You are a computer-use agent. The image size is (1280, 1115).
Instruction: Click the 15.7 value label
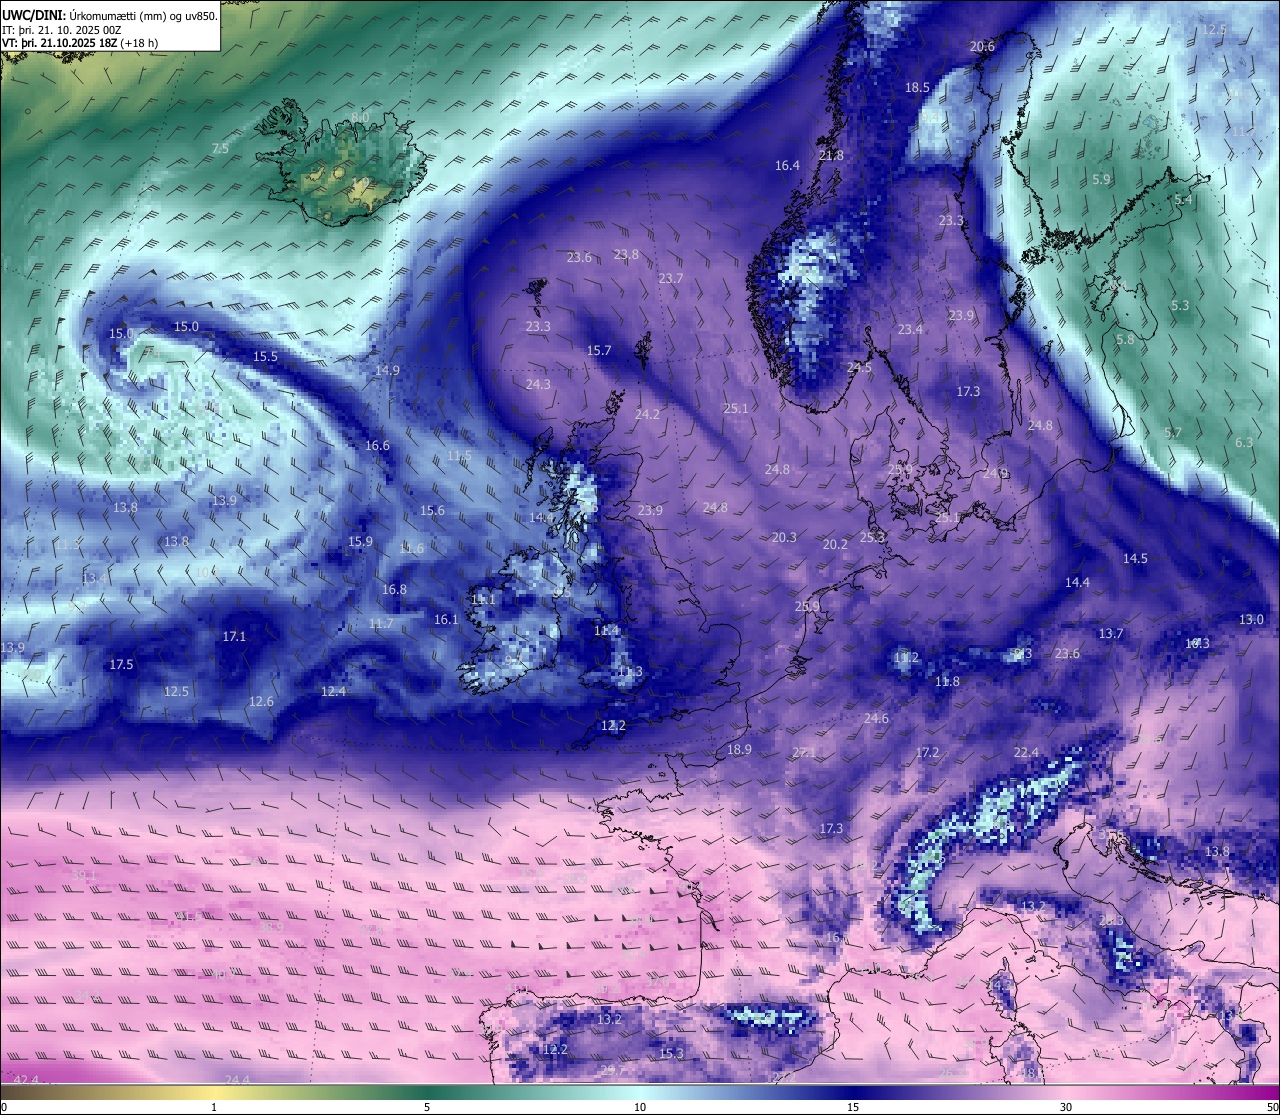598,350
